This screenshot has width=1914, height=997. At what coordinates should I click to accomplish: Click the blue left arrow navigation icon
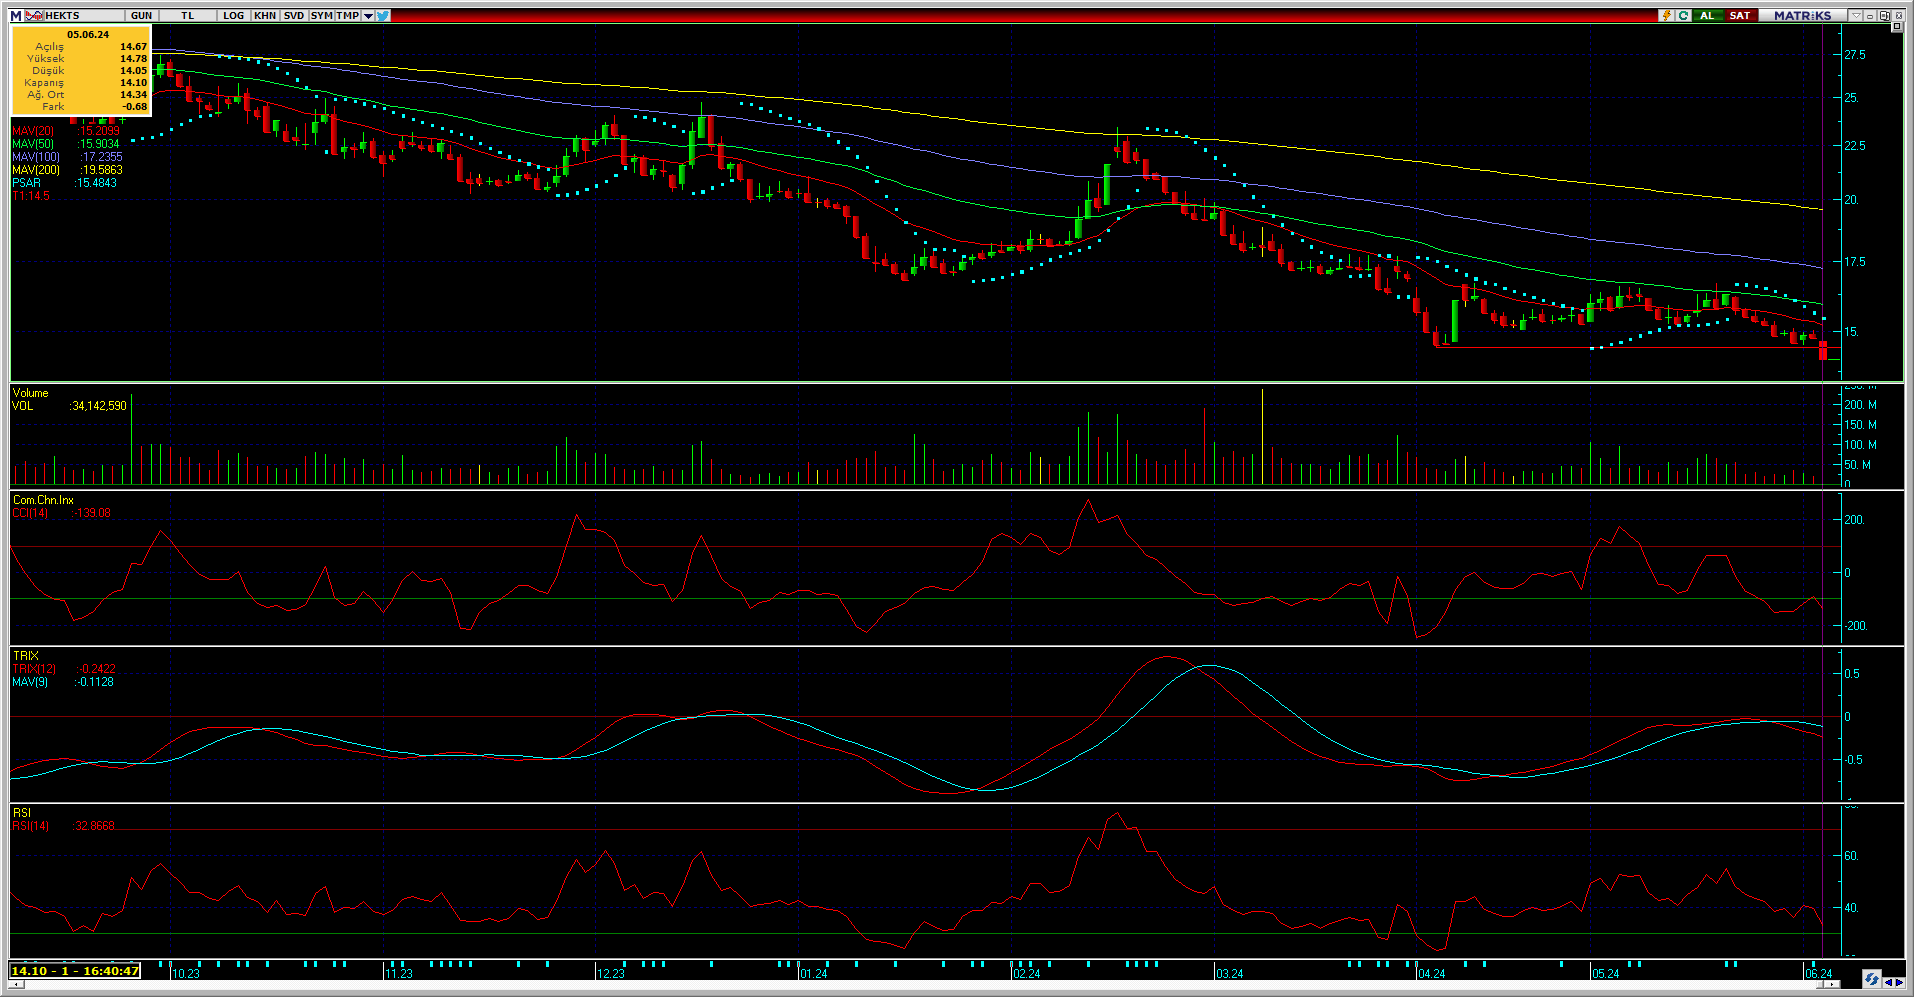(x=1888, y=982)
